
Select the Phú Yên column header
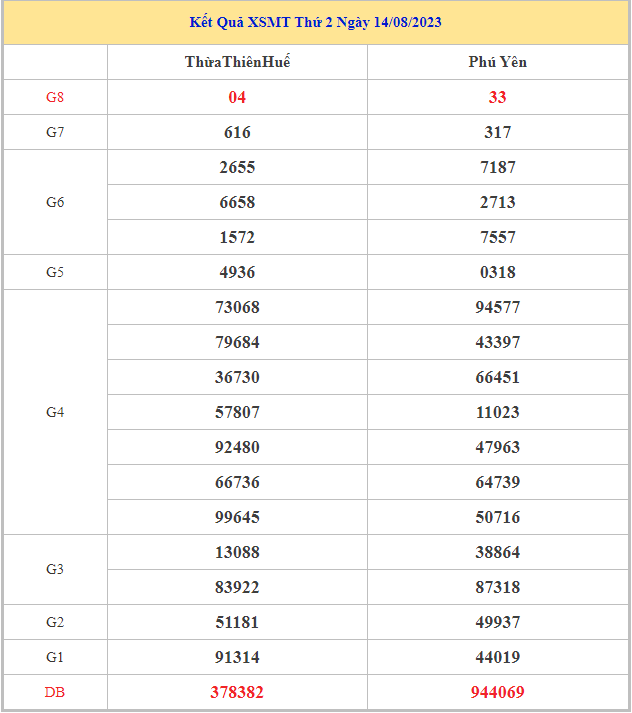tap(497, 62)
